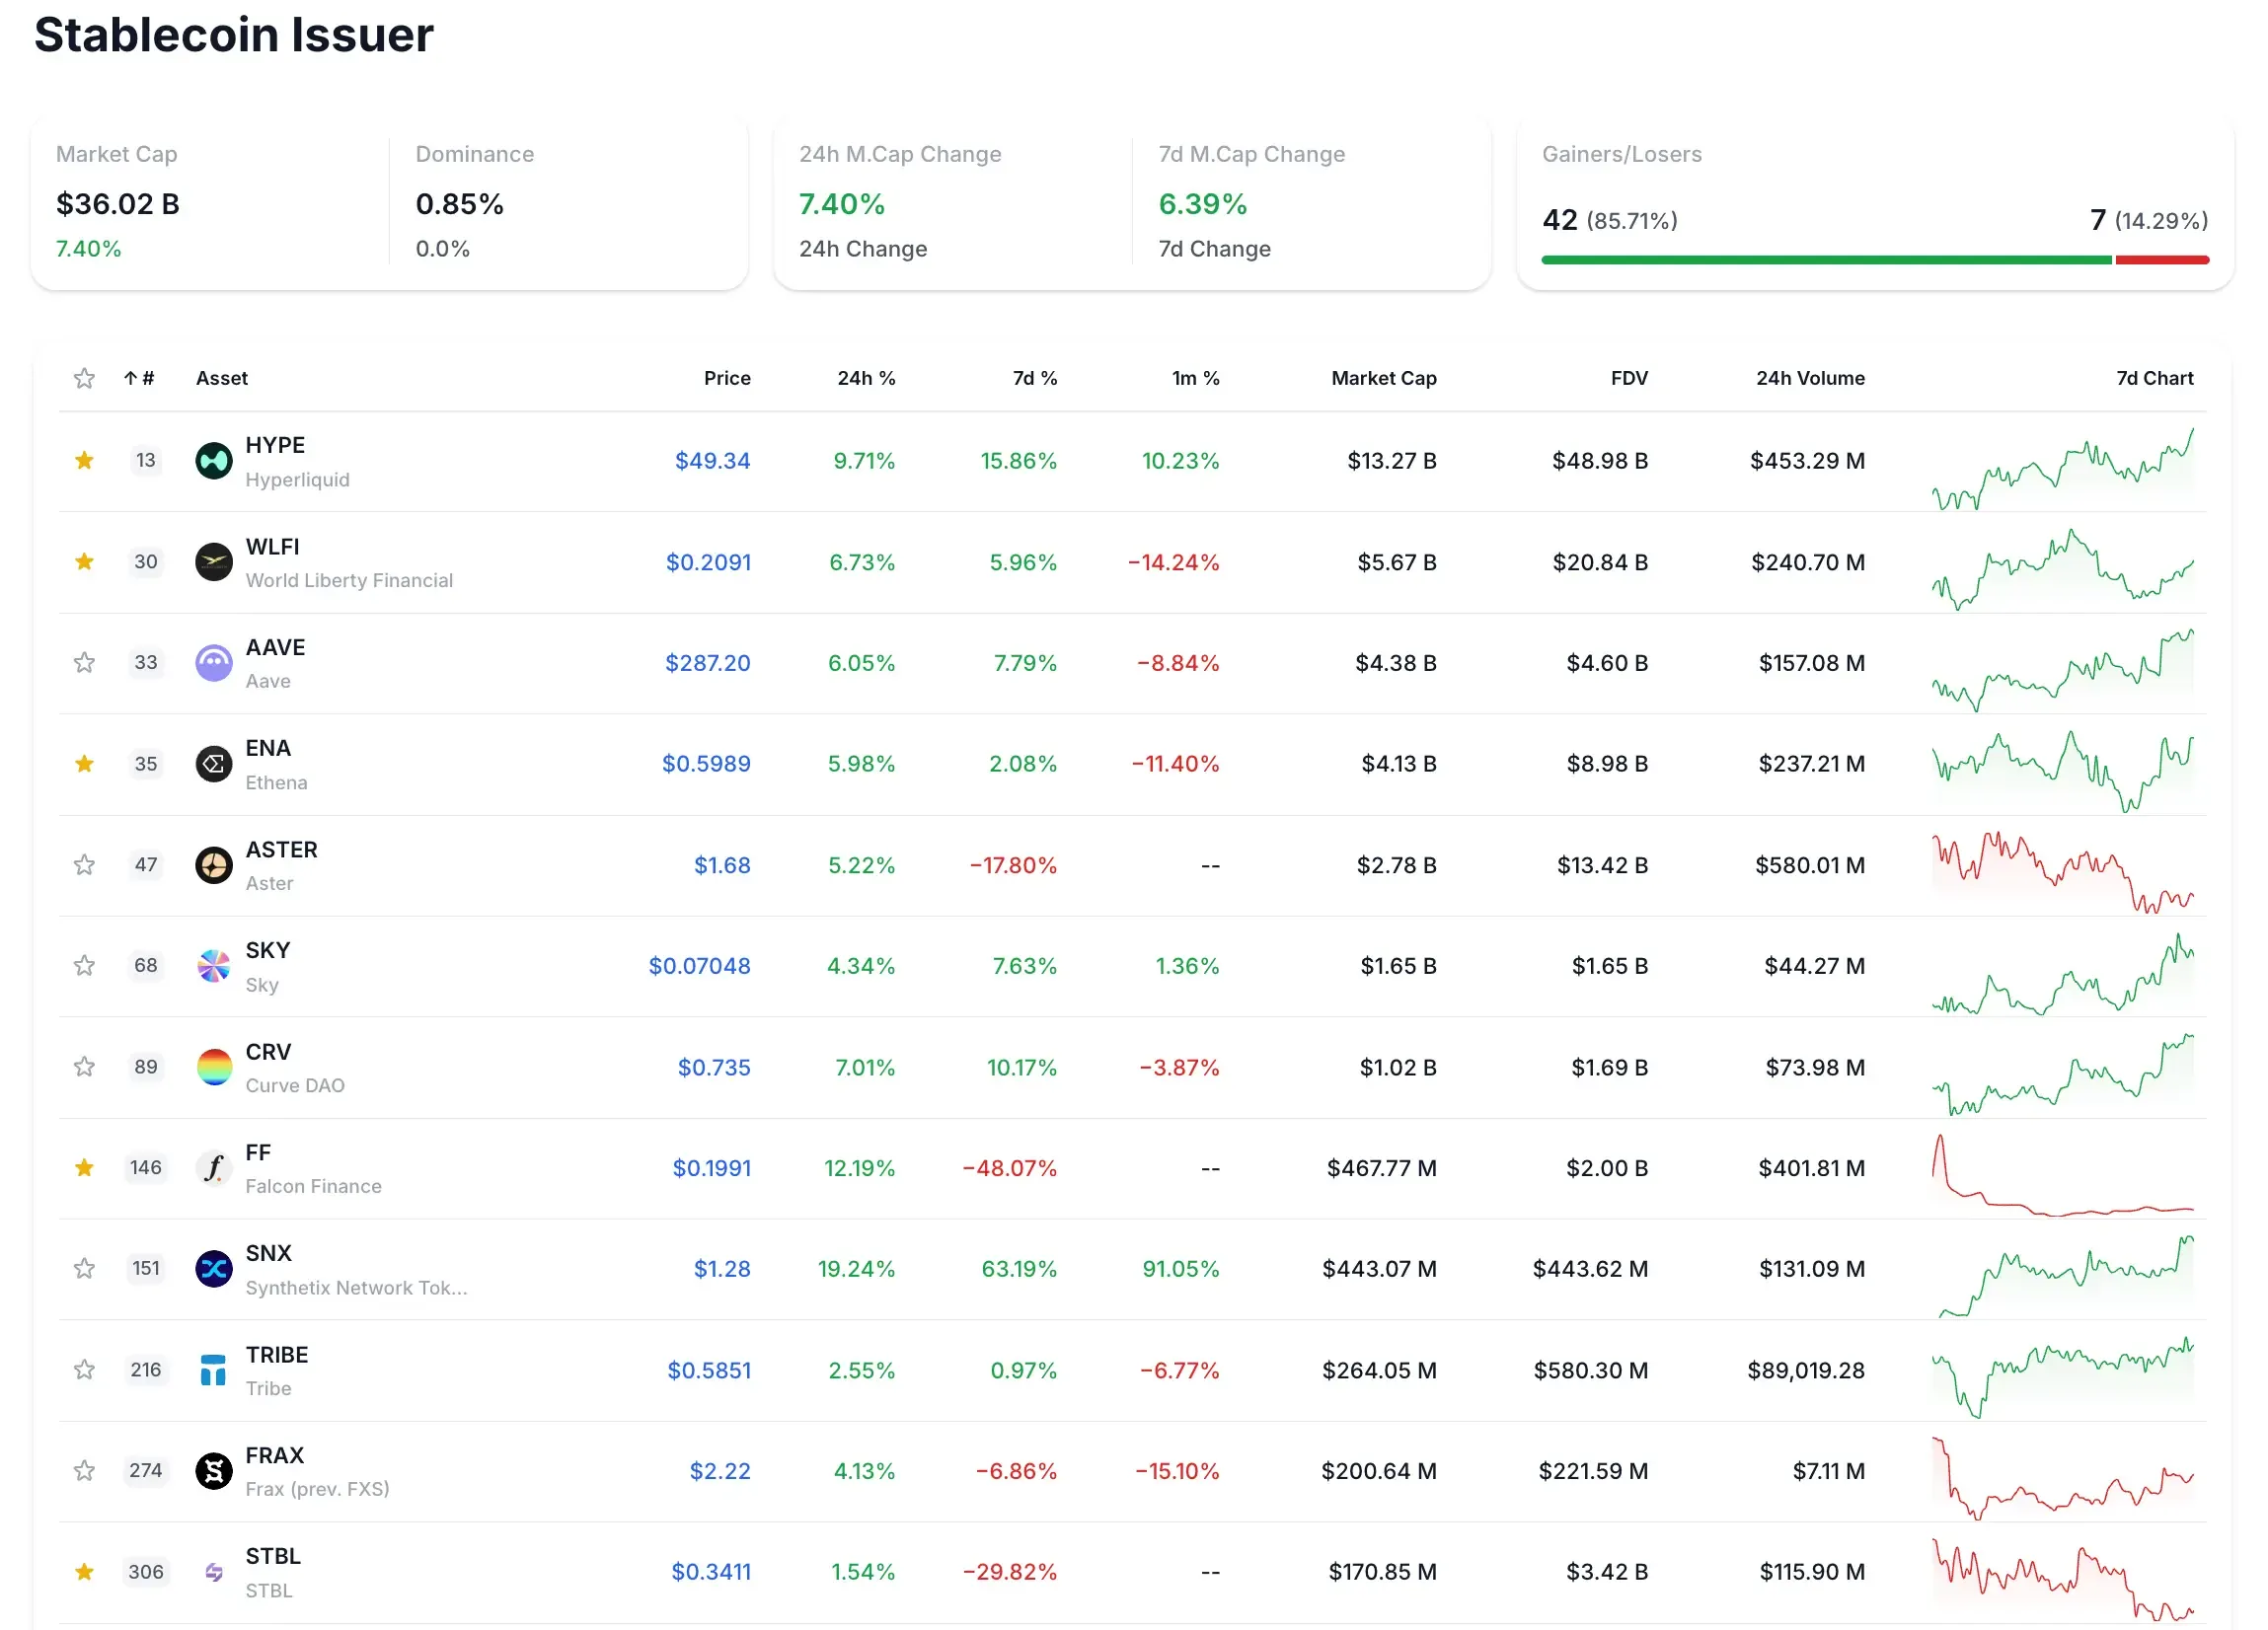Click the Tribe logo icon
This screenshot has width=2268, height=1630.
(213, 1371)
